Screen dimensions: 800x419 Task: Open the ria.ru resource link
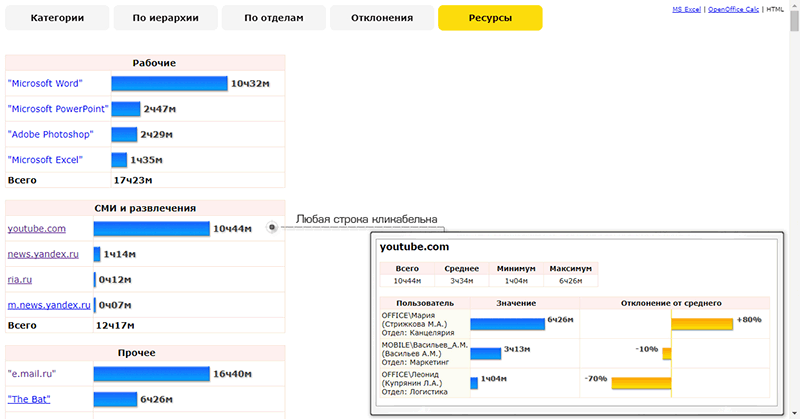click(x=21, y=280)
